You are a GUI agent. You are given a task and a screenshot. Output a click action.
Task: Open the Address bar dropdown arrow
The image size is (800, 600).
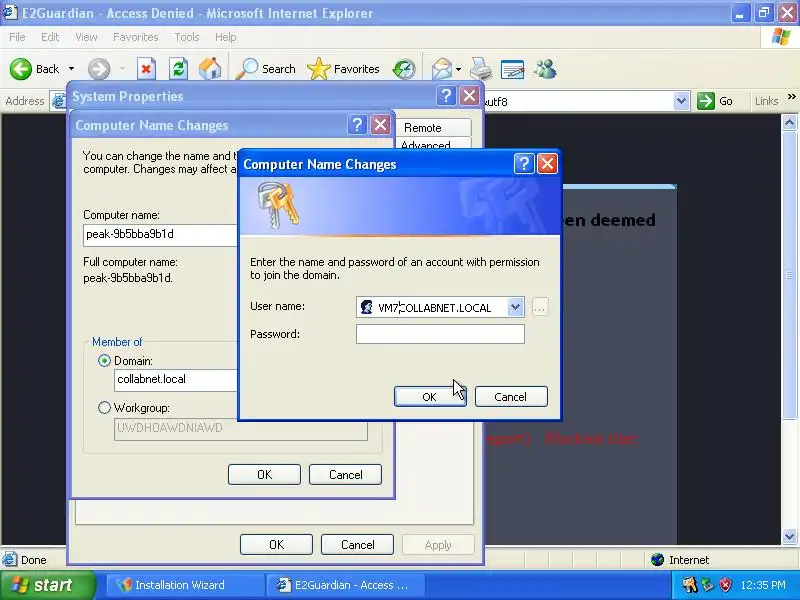click(681, 101)
